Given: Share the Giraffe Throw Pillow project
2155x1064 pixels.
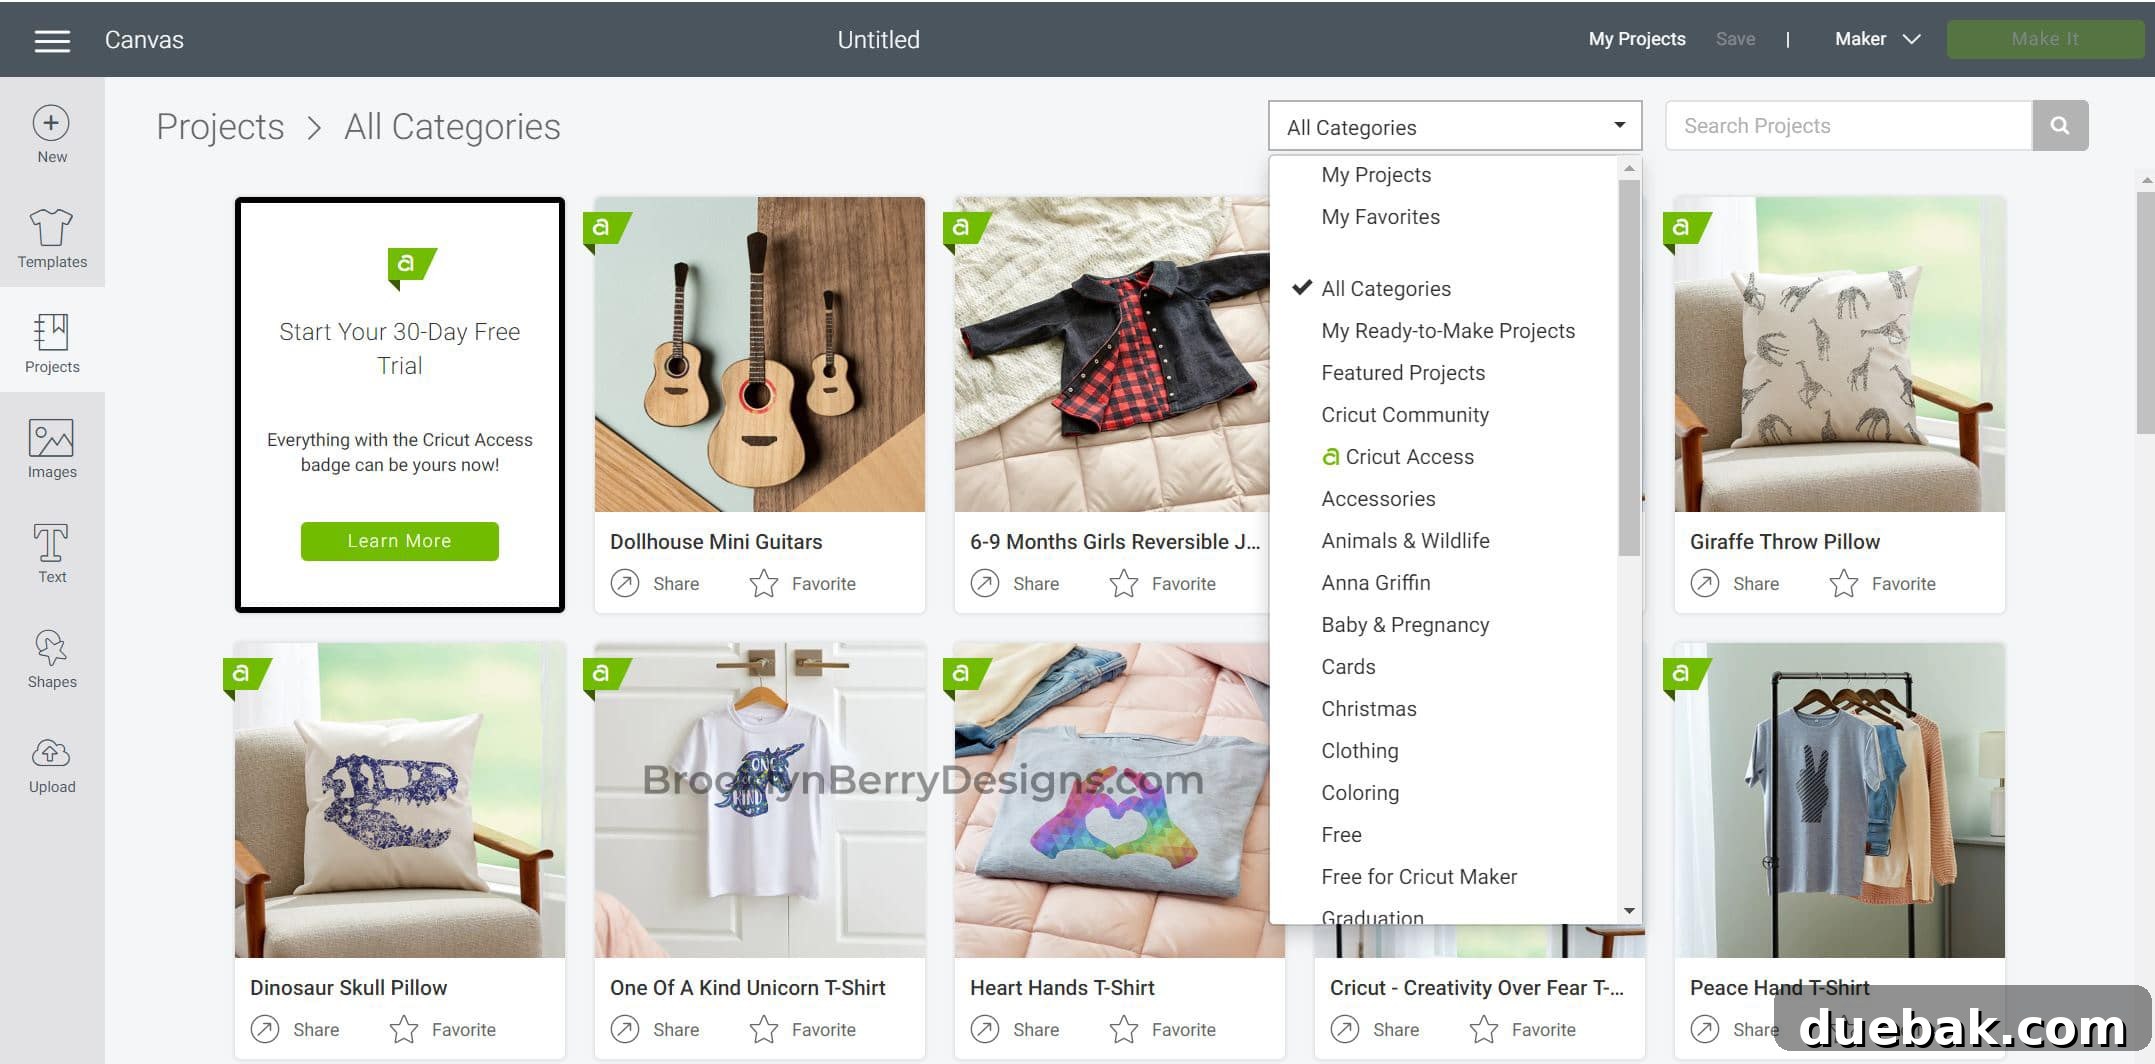Looking at the screenshot, I should point(1735,583).
